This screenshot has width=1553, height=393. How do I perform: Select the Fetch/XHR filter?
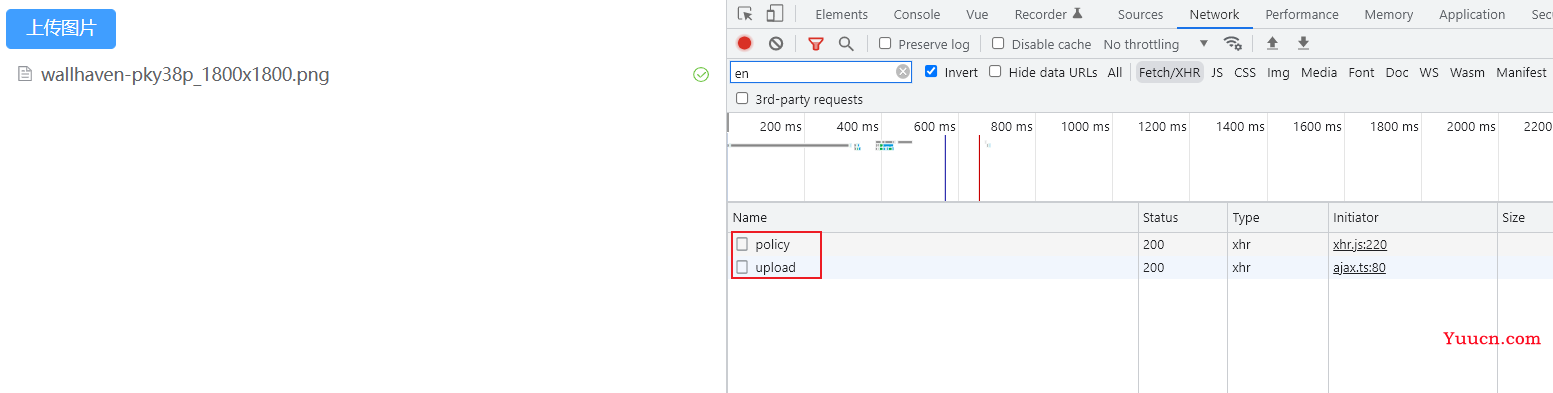1169,72
